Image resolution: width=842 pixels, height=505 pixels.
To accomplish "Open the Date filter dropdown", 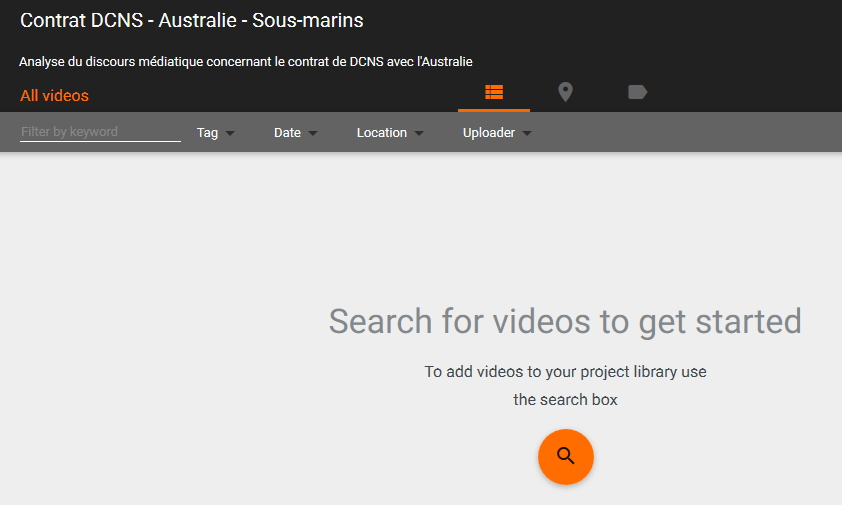I will tap(295, 133).
